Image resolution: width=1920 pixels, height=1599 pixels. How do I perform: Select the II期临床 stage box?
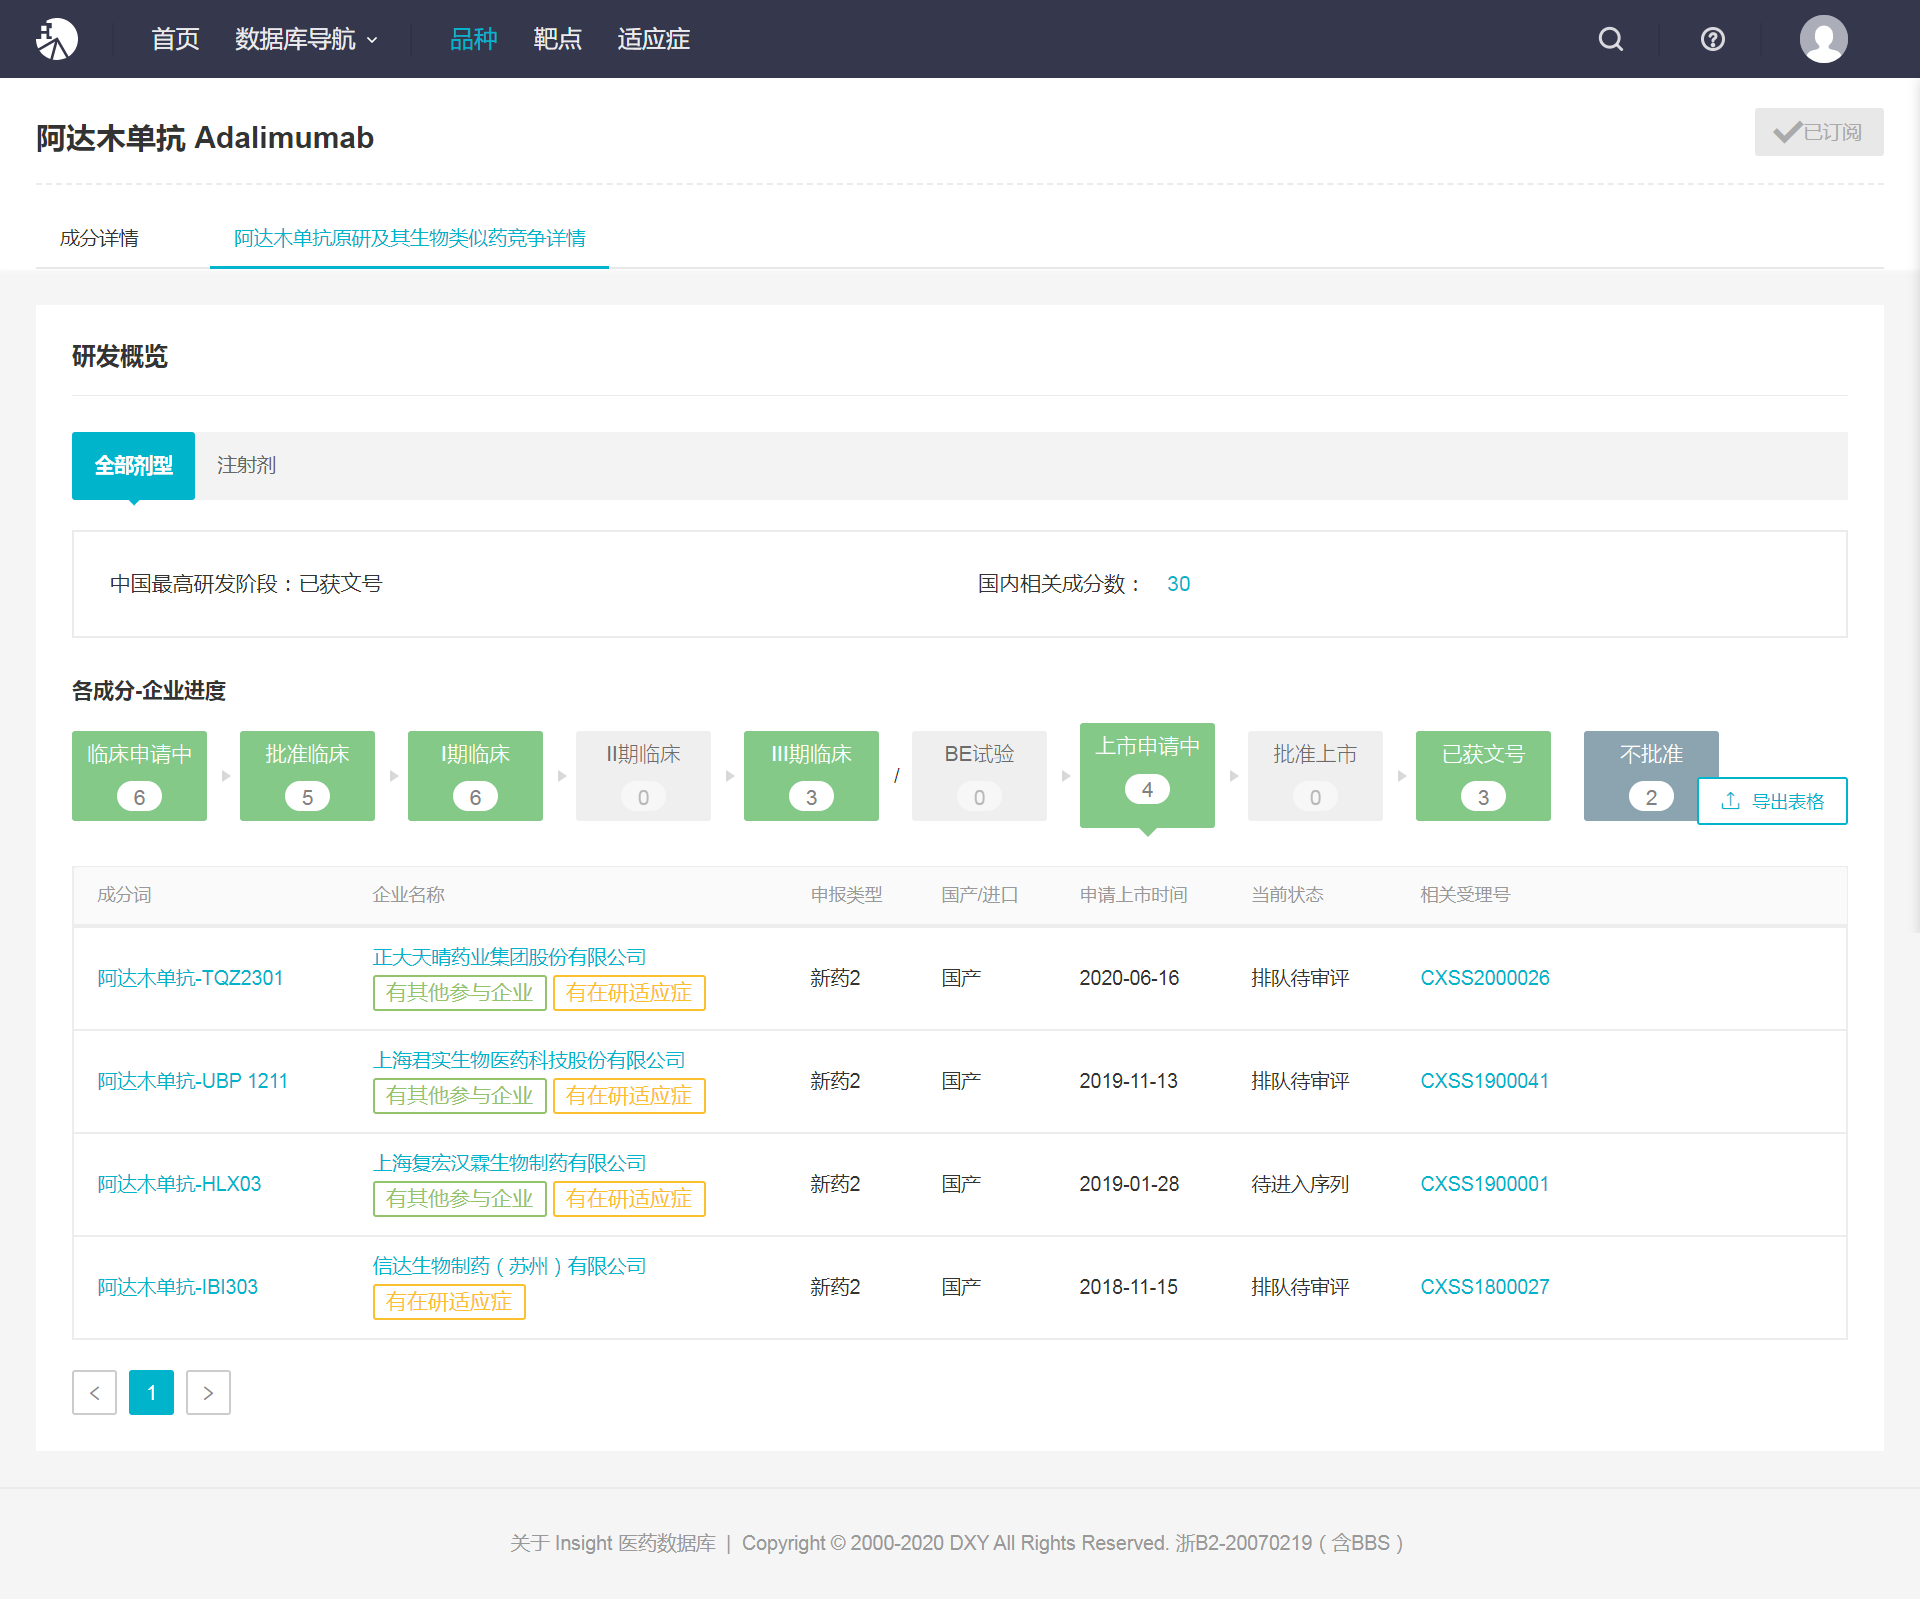(643, 776)
